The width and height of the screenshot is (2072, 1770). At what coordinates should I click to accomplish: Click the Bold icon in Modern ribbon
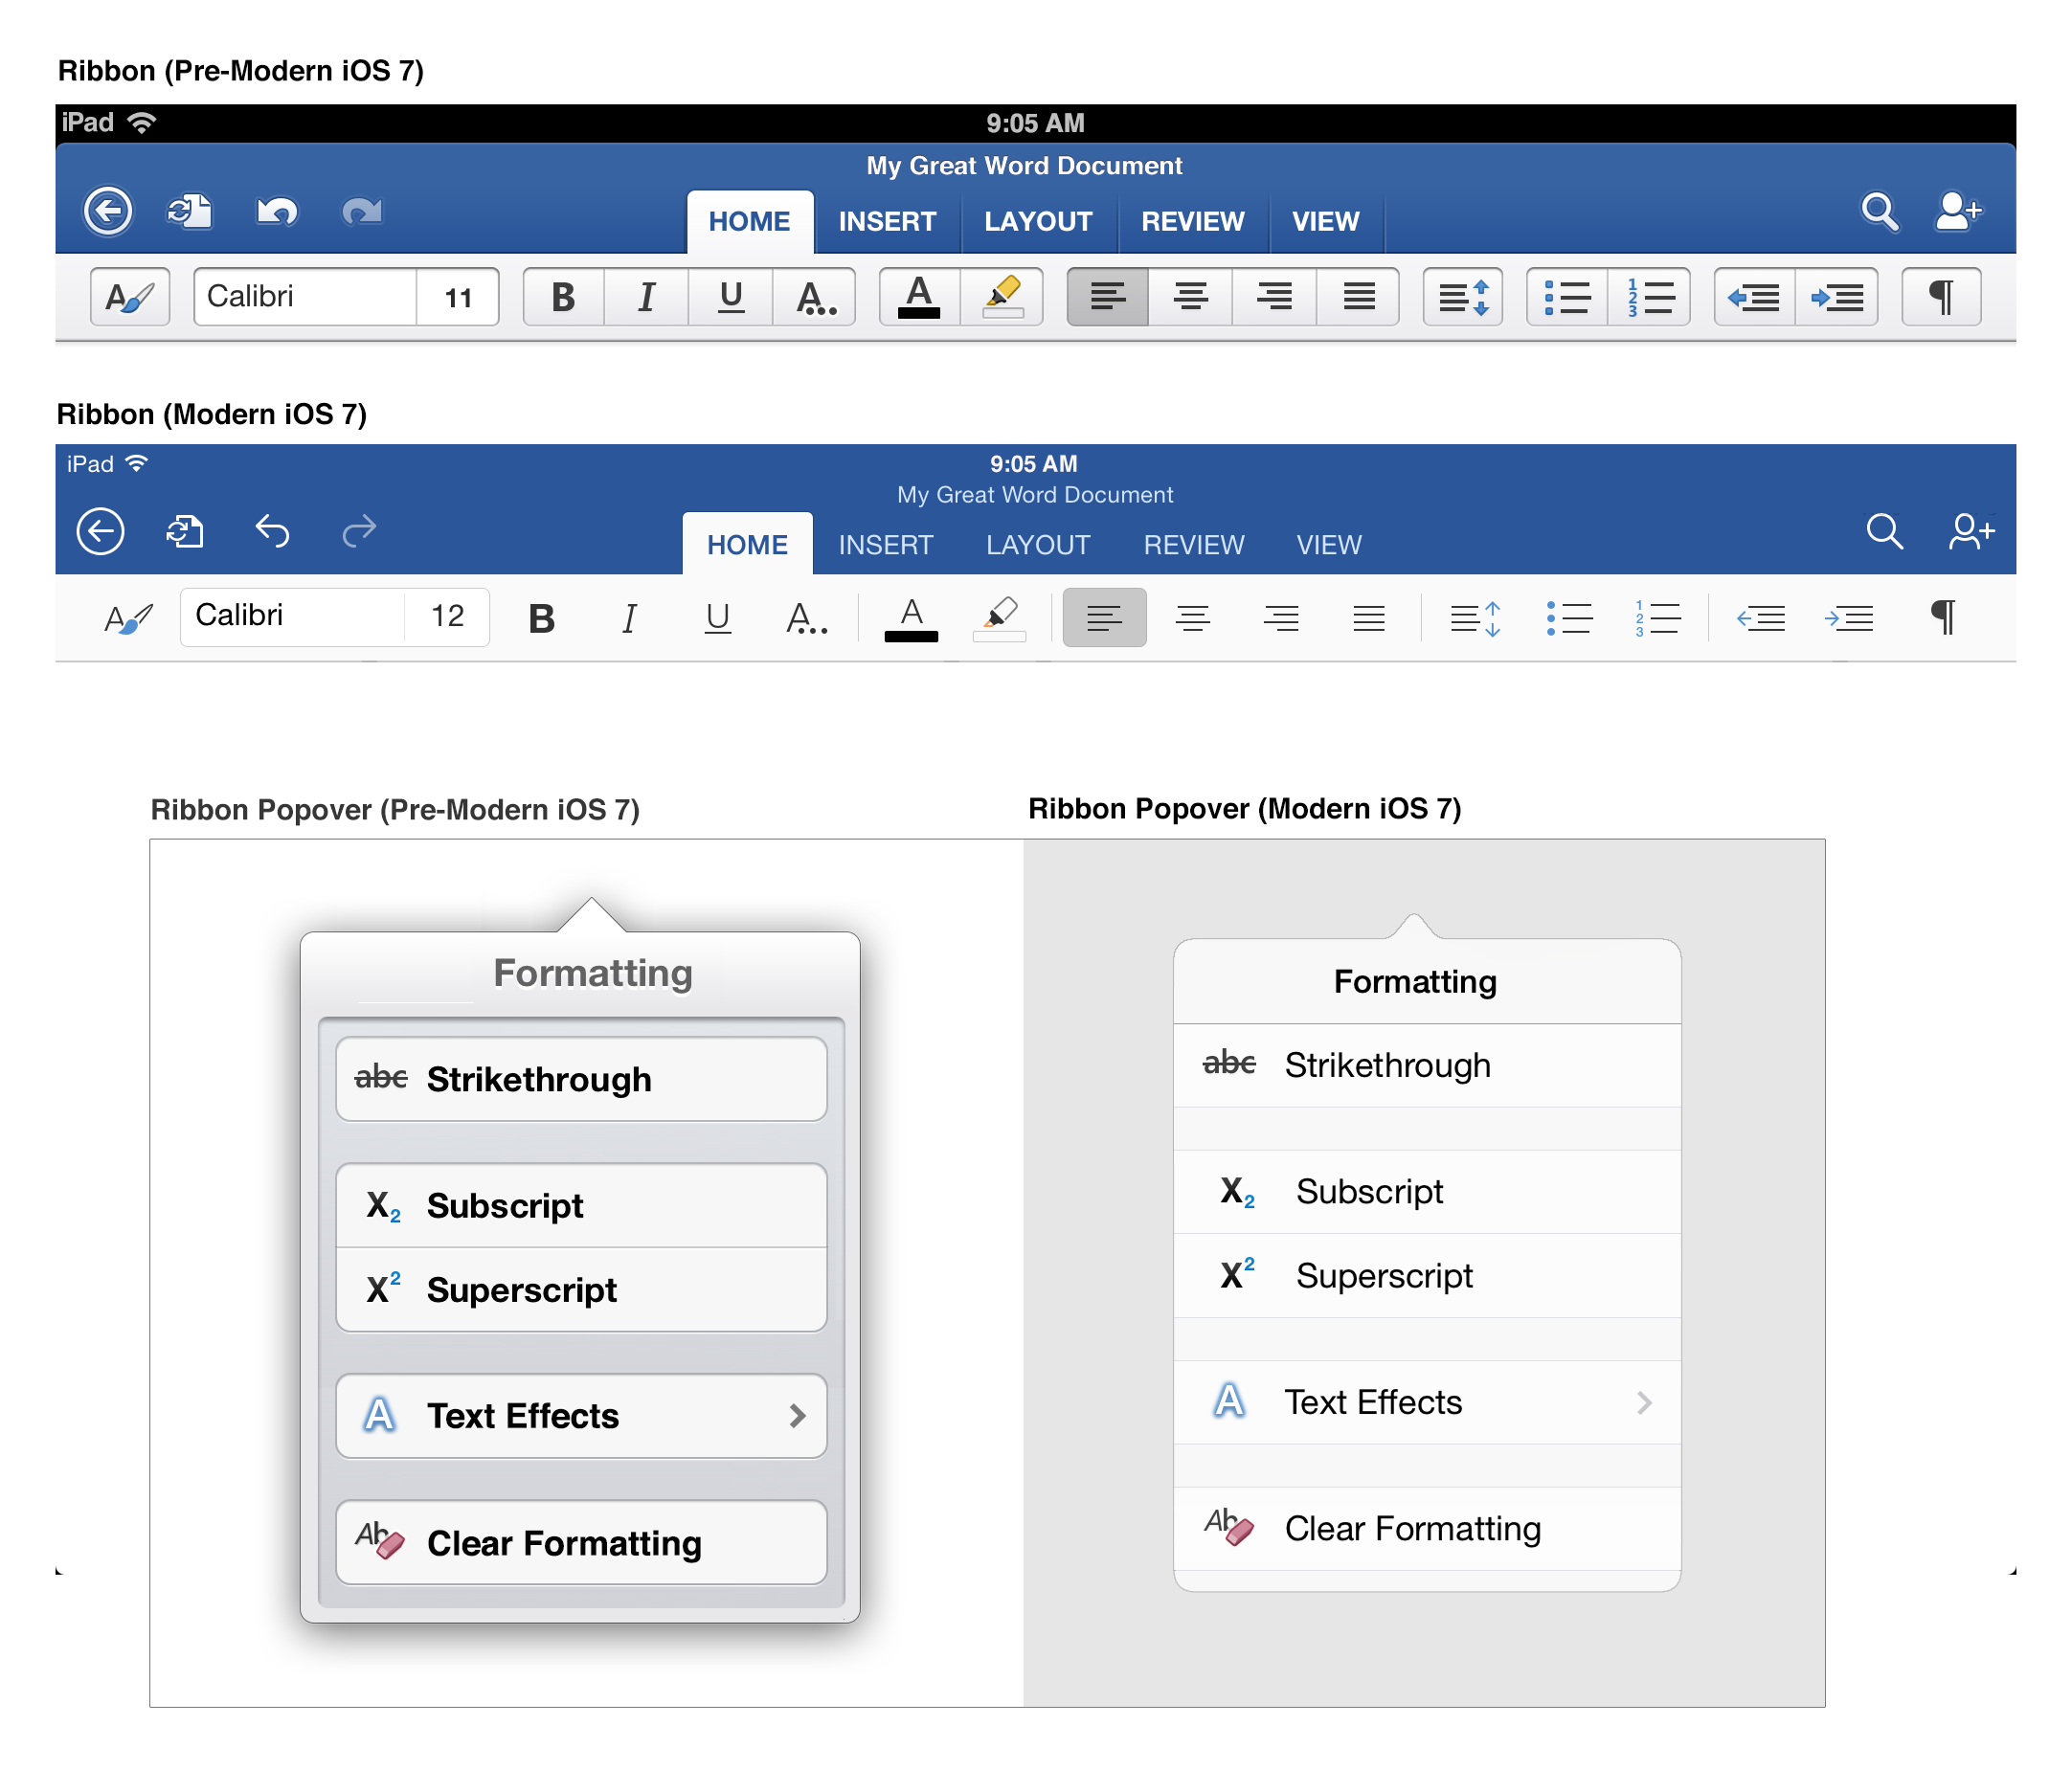[541, 616]
